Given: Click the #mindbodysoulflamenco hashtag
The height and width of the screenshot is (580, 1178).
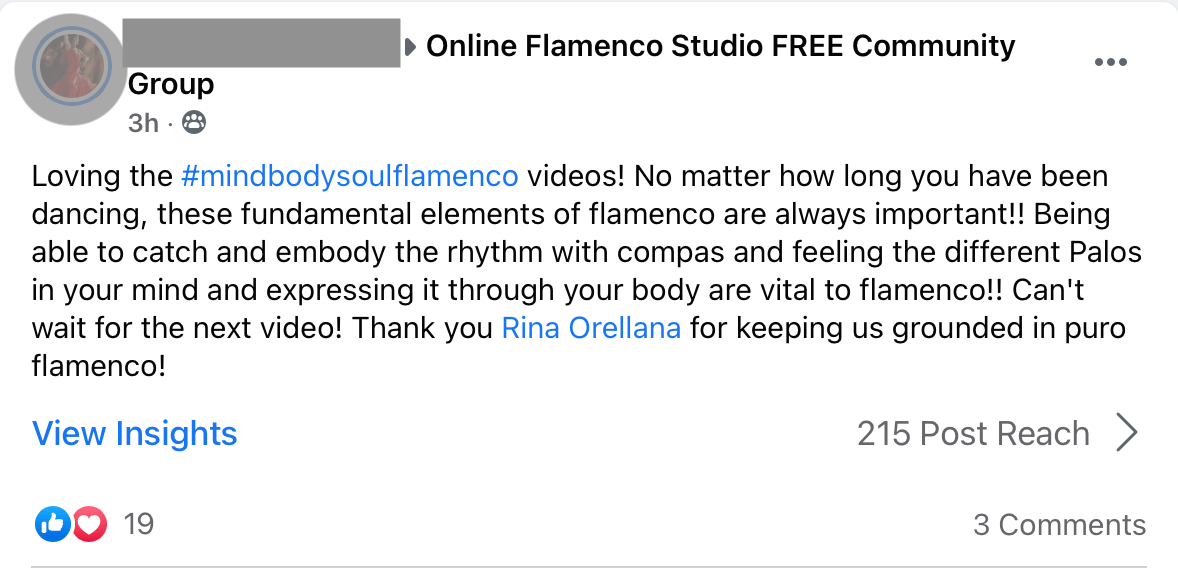Looking at the screenshot, I should click(x=350, y=177).
